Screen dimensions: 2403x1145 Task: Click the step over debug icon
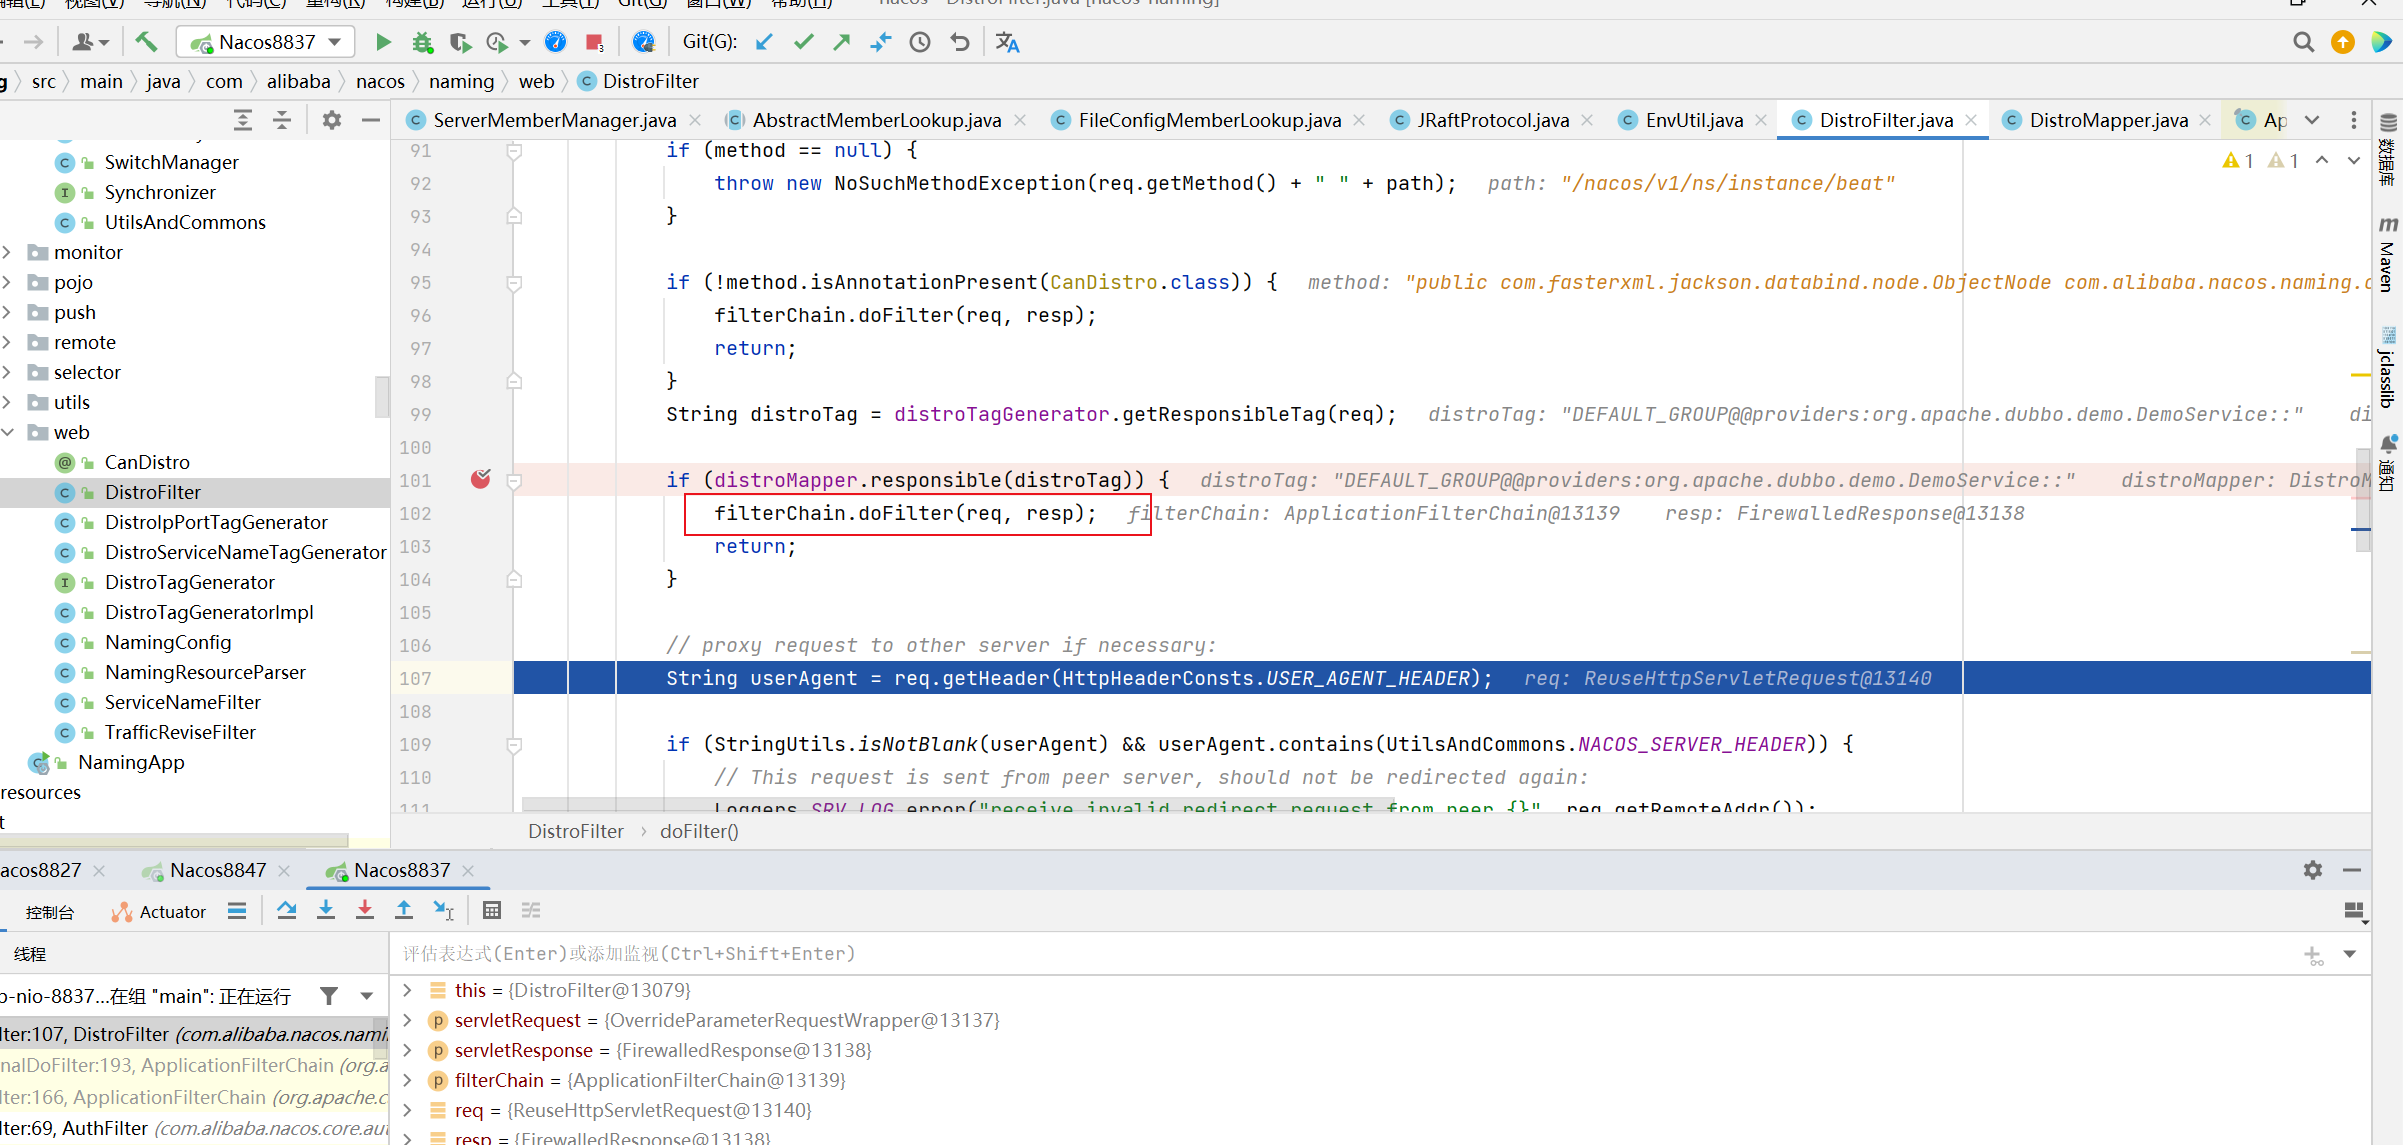[287, 910]
